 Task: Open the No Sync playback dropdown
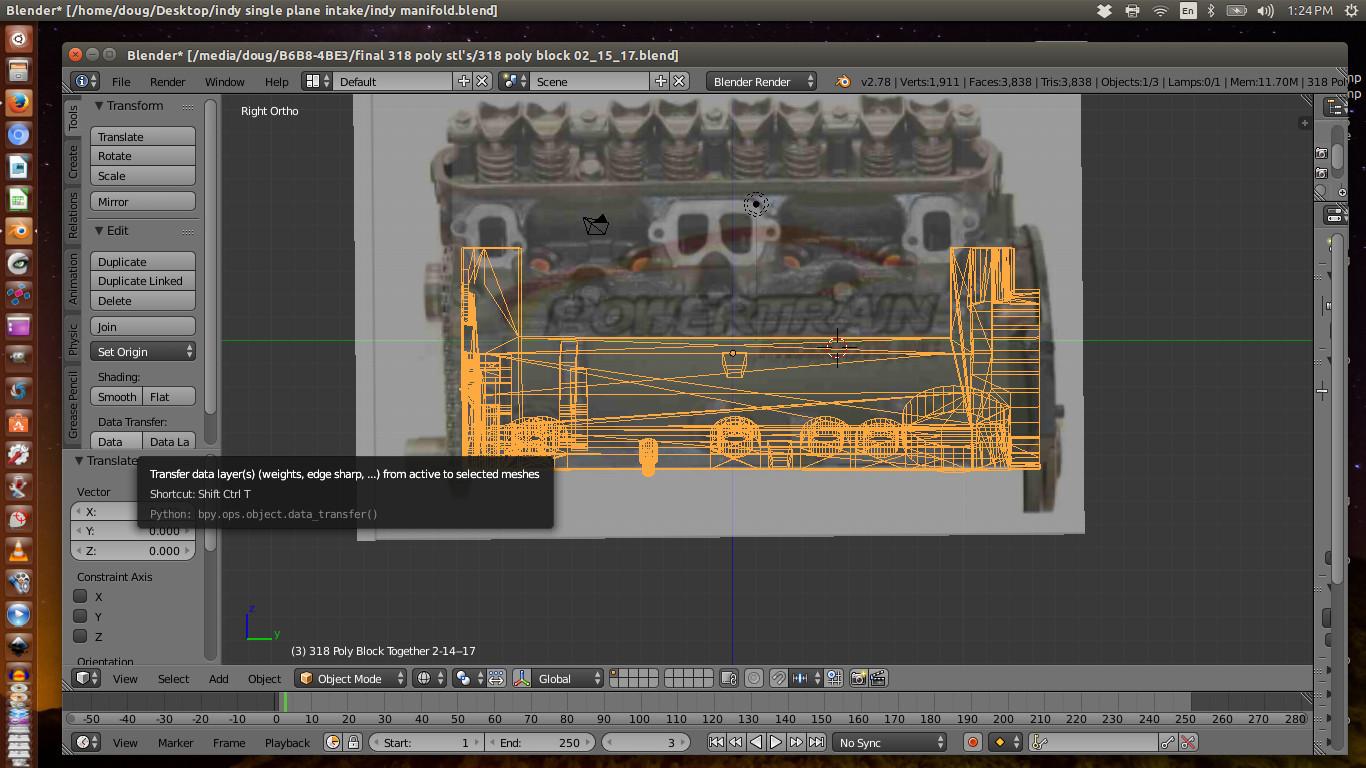click(888, 742)
